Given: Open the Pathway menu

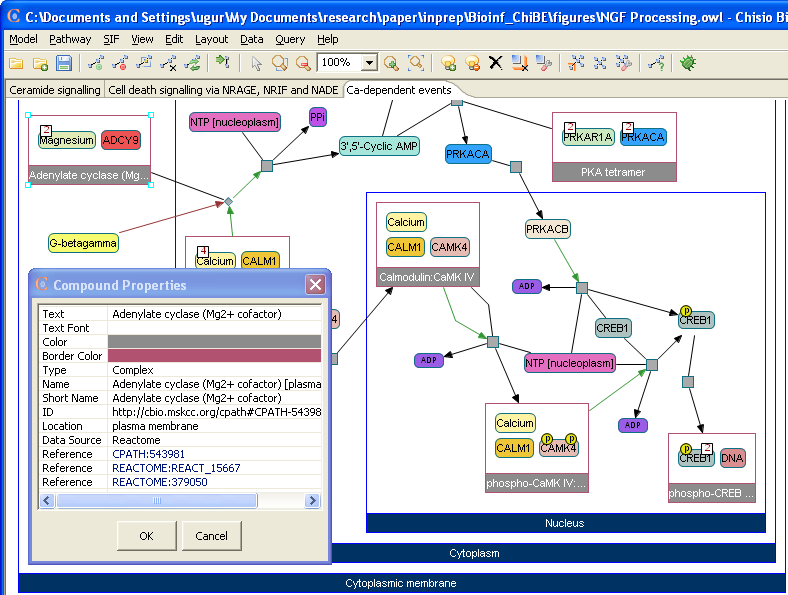Looking at the screenshot, I should pyautogui.click(x=70, y=39).
